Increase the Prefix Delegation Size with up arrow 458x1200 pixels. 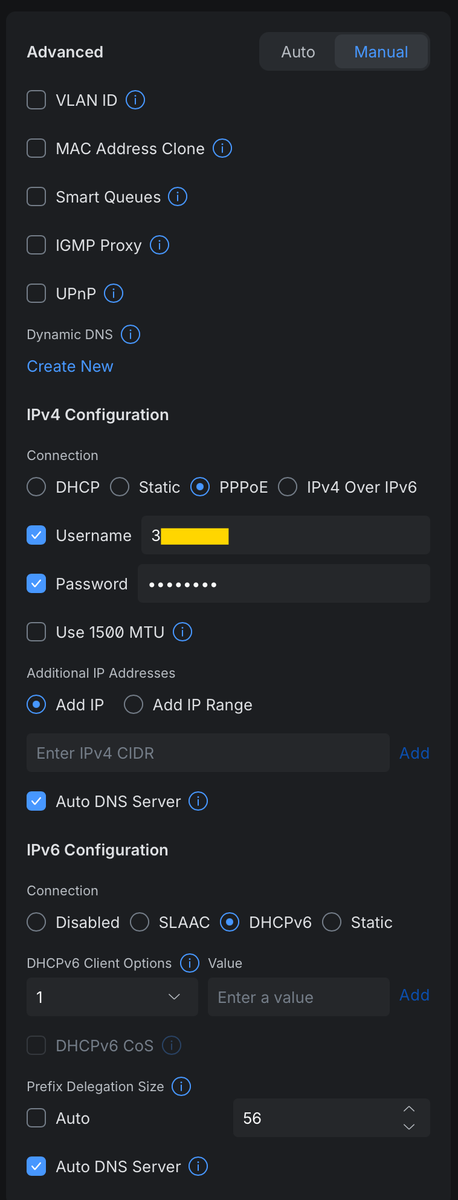click(x=408, y=1110)
